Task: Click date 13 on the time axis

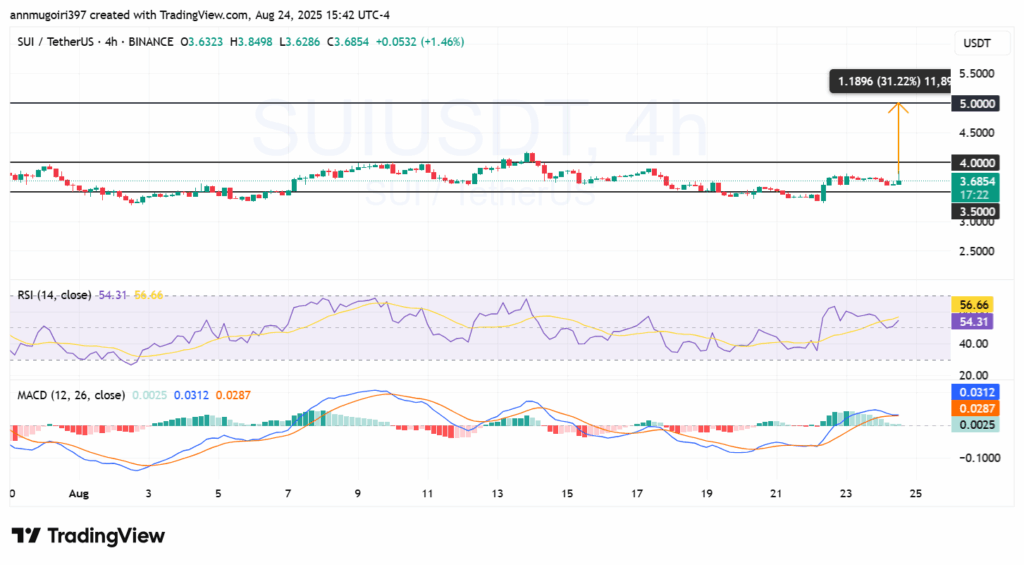Action: 498,494
